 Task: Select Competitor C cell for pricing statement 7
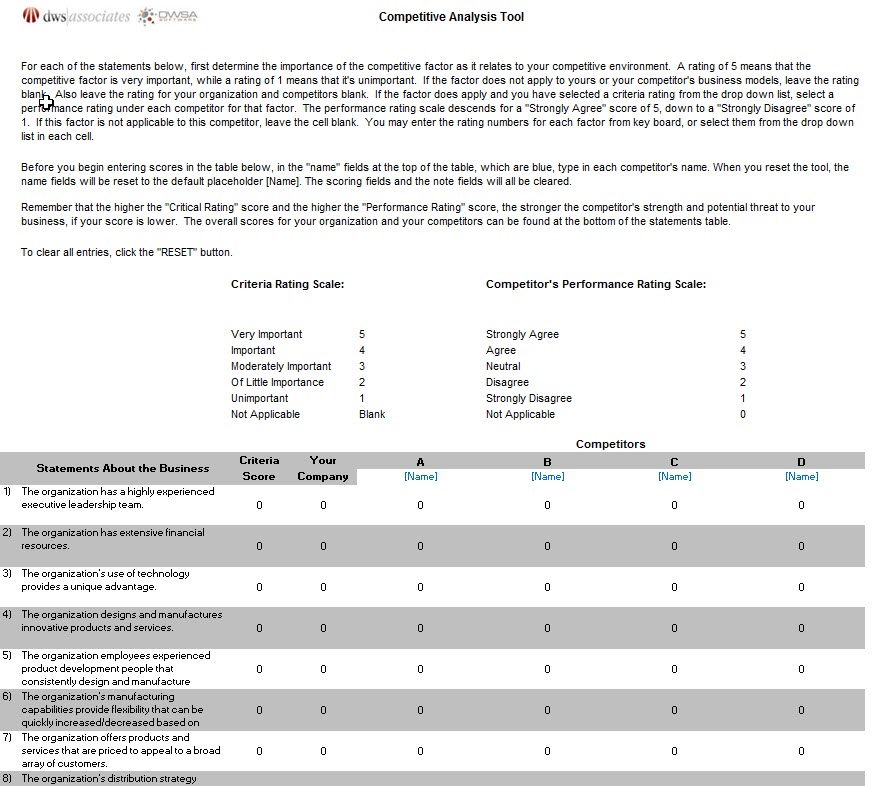click(x=674, y=751)
